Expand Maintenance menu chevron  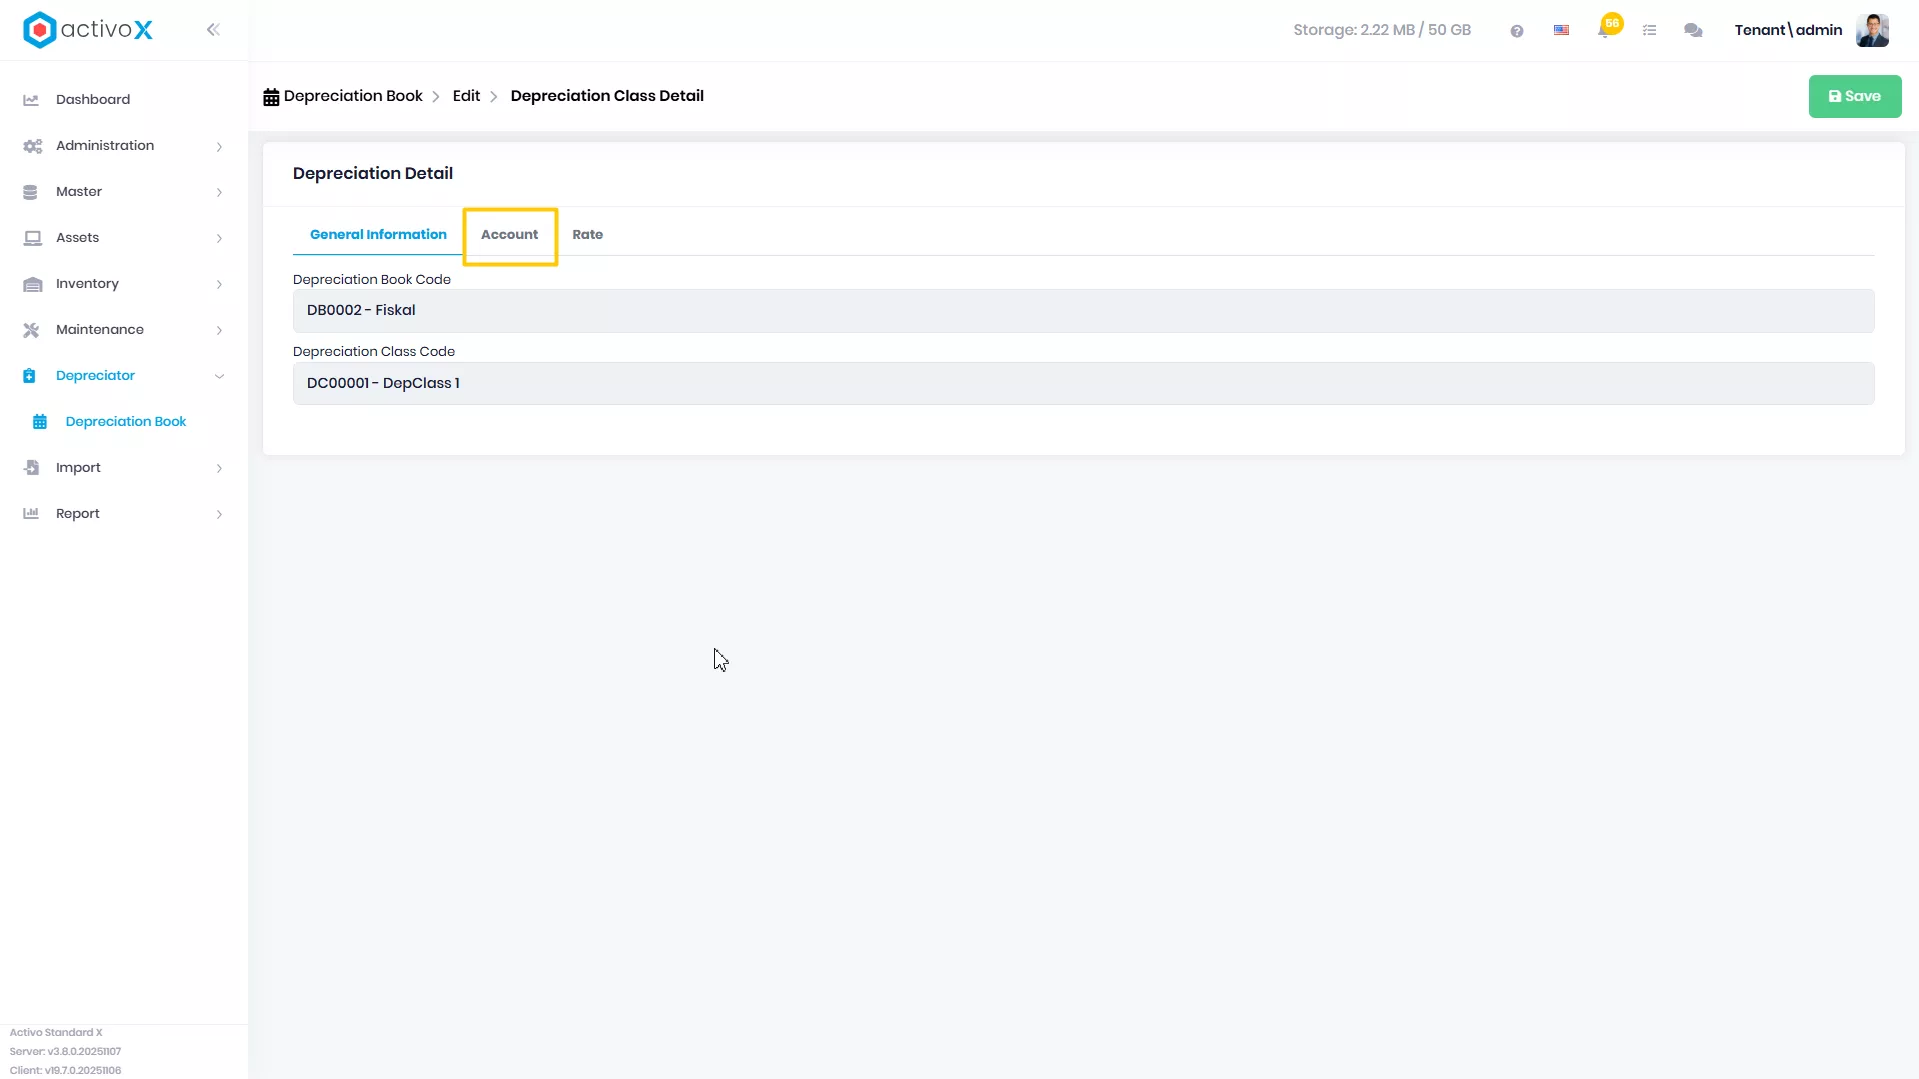pos(219,331)
